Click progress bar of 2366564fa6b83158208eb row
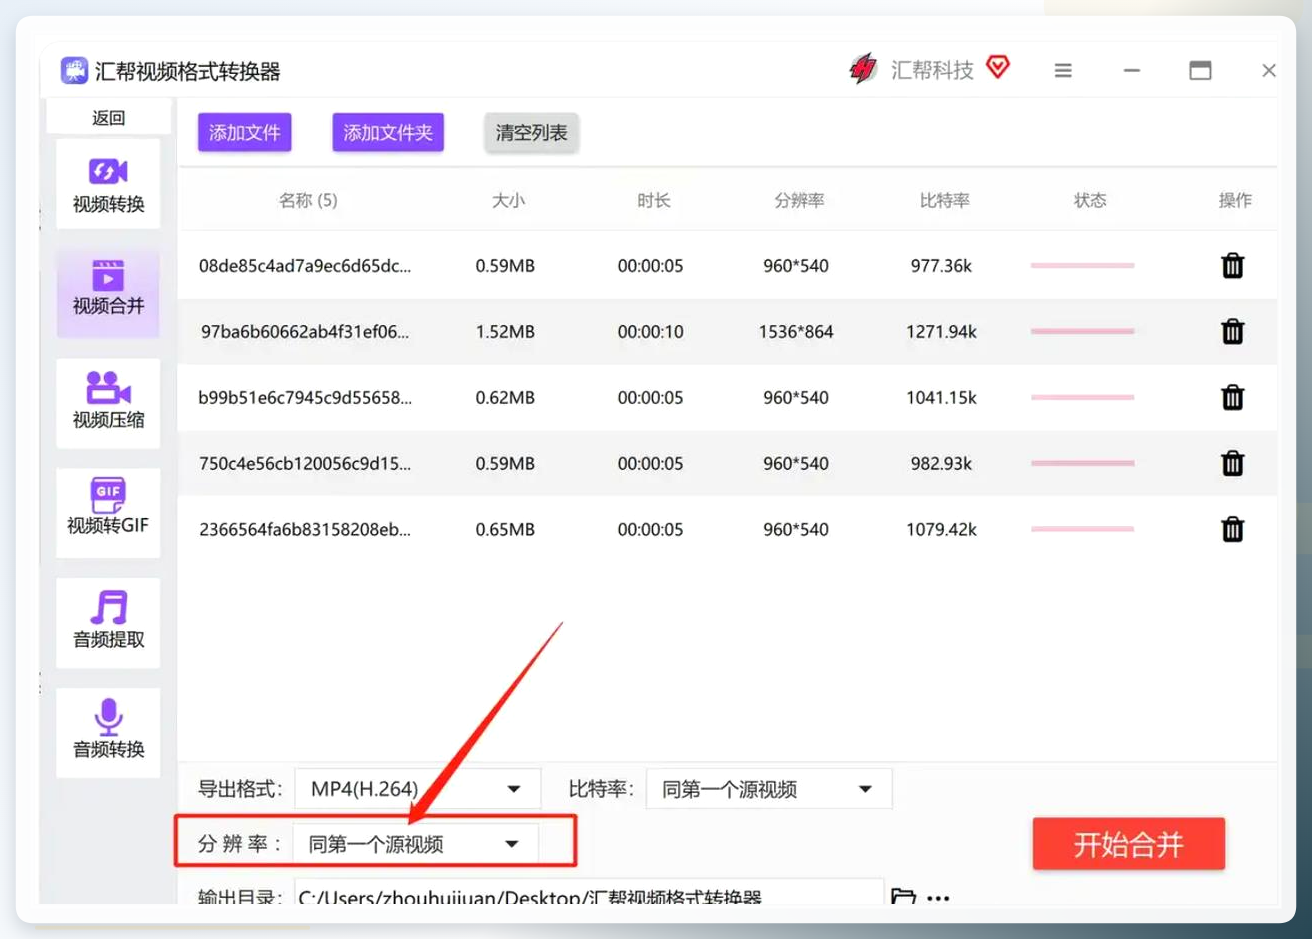 [1082, 529]
